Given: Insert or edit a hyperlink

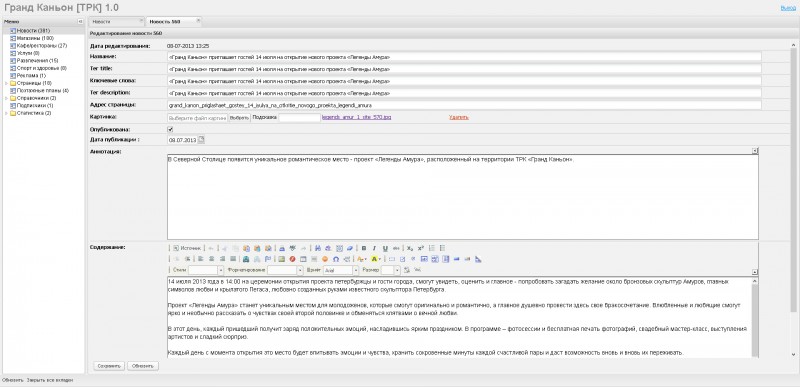Looking at the screenshot, I should pyautogui.click(x=246, y=259).
